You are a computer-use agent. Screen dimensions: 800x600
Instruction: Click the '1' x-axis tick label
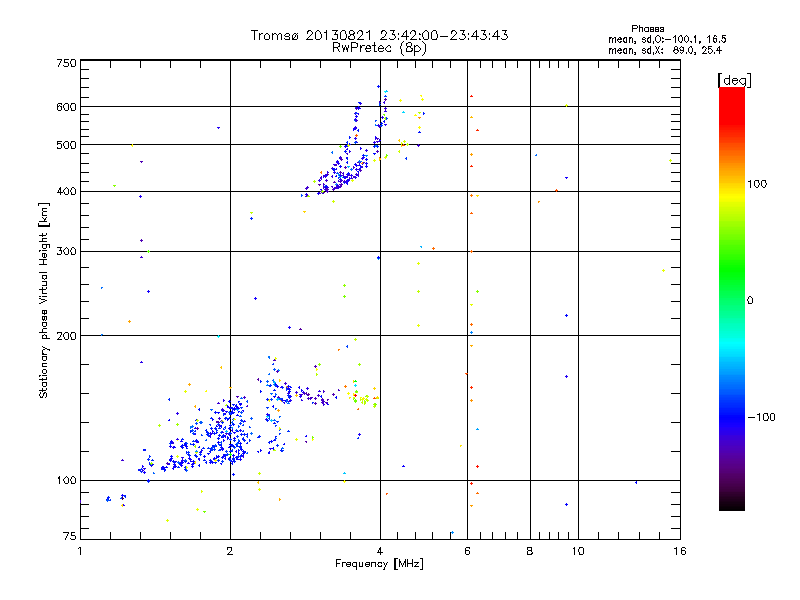[80, 551]
